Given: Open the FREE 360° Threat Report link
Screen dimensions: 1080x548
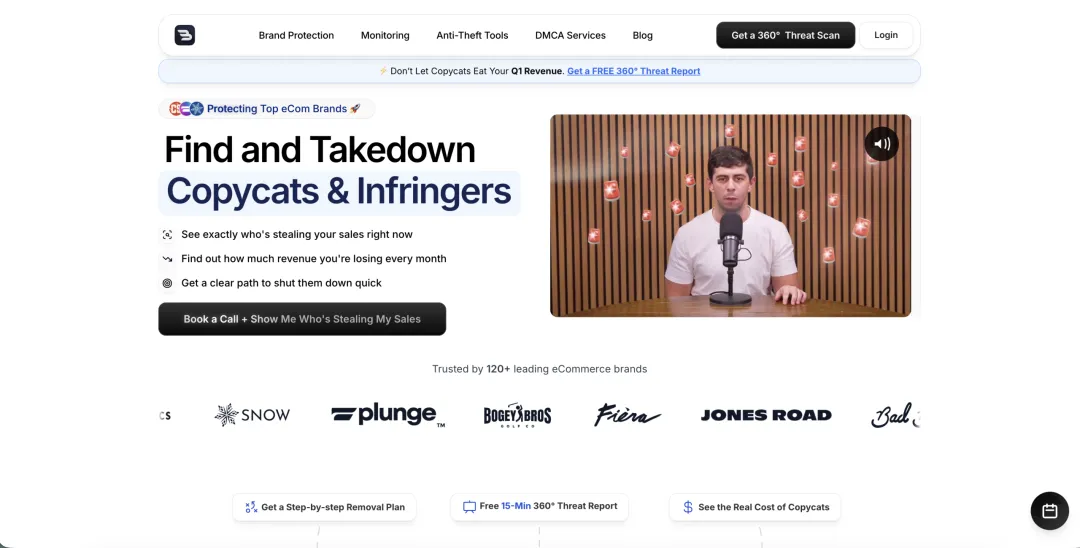Looking at the screenshot, I should click(x=634, y=71).
